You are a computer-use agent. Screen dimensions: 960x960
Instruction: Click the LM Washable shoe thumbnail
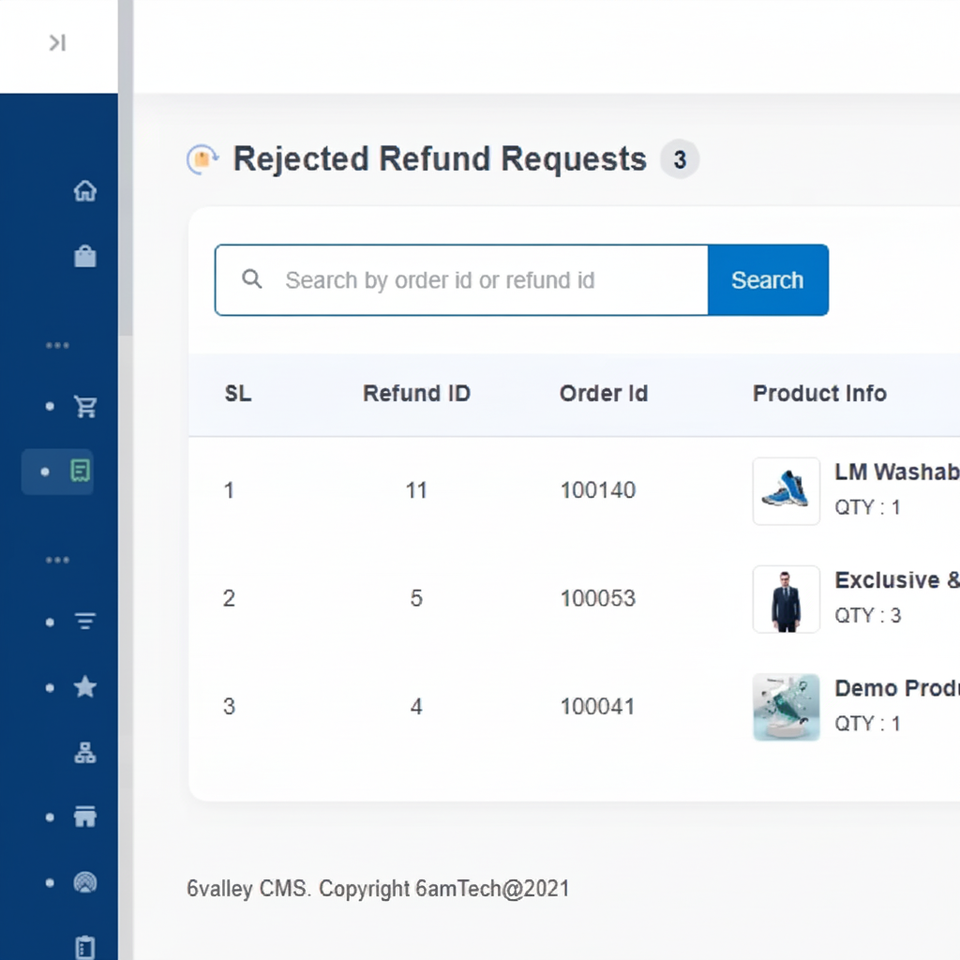coord(786,491)
